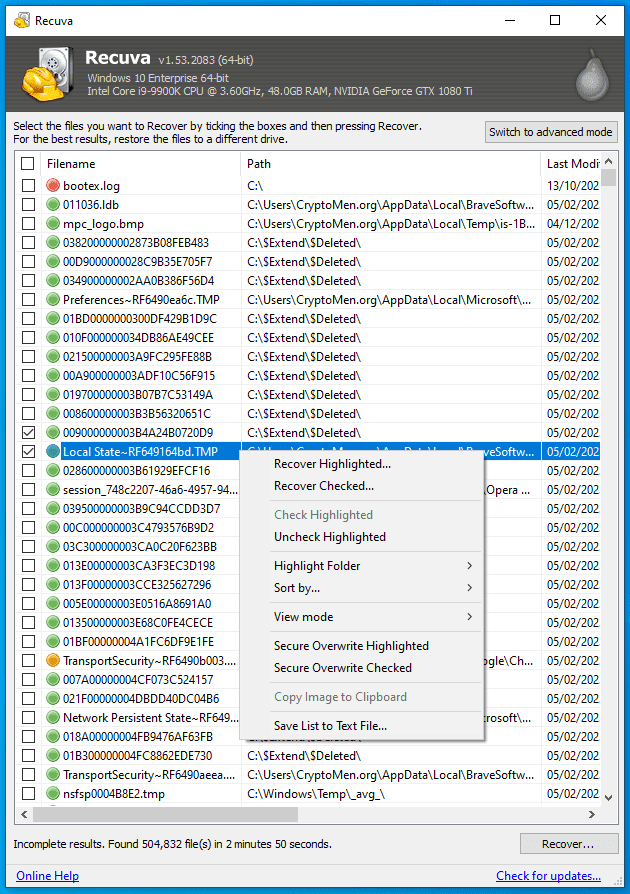Tick the checkbox for 011036.ldb
630x894 pixels.
click(x=28, y=204)
